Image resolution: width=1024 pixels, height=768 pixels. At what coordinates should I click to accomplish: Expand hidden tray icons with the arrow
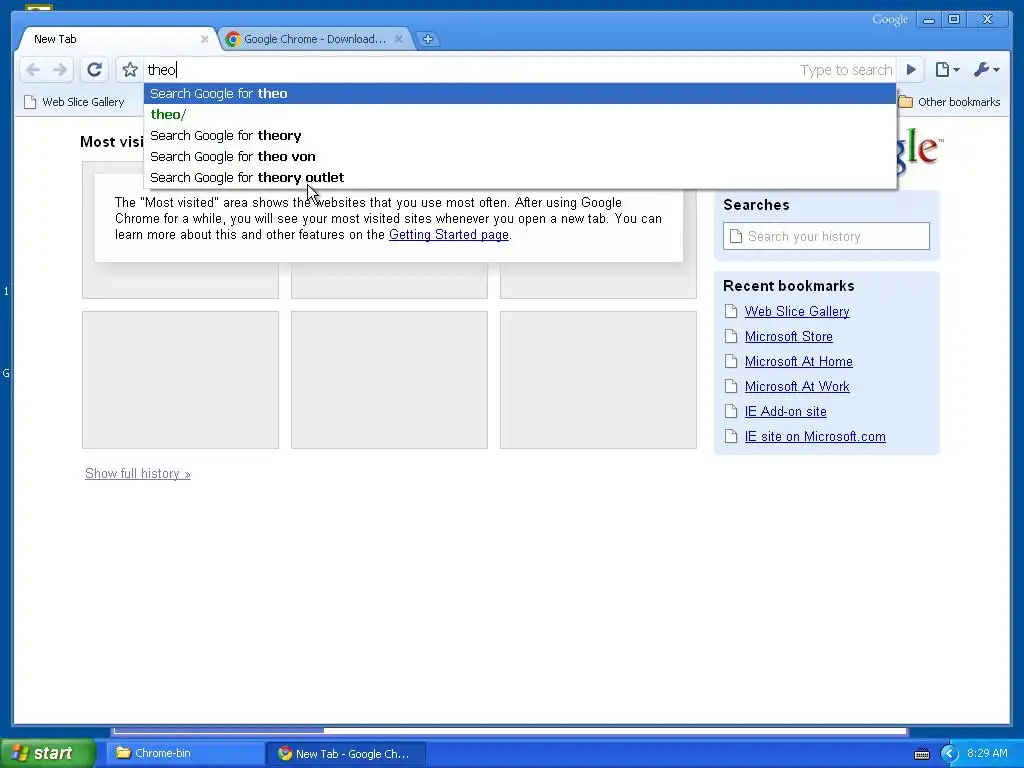pos(949,754)
